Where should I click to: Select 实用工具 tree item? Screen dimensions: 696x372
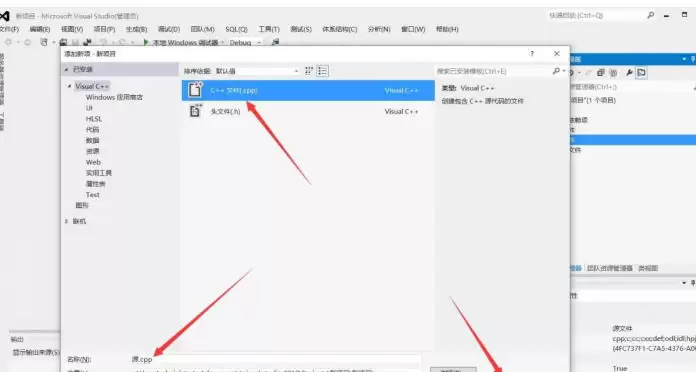pos(99,173)
